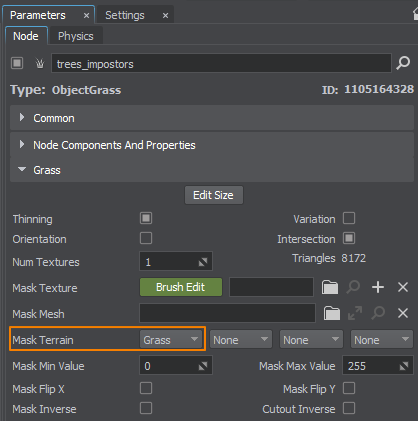
Task: Open folder browser for Mask Mesh
Action: [332, 313]
